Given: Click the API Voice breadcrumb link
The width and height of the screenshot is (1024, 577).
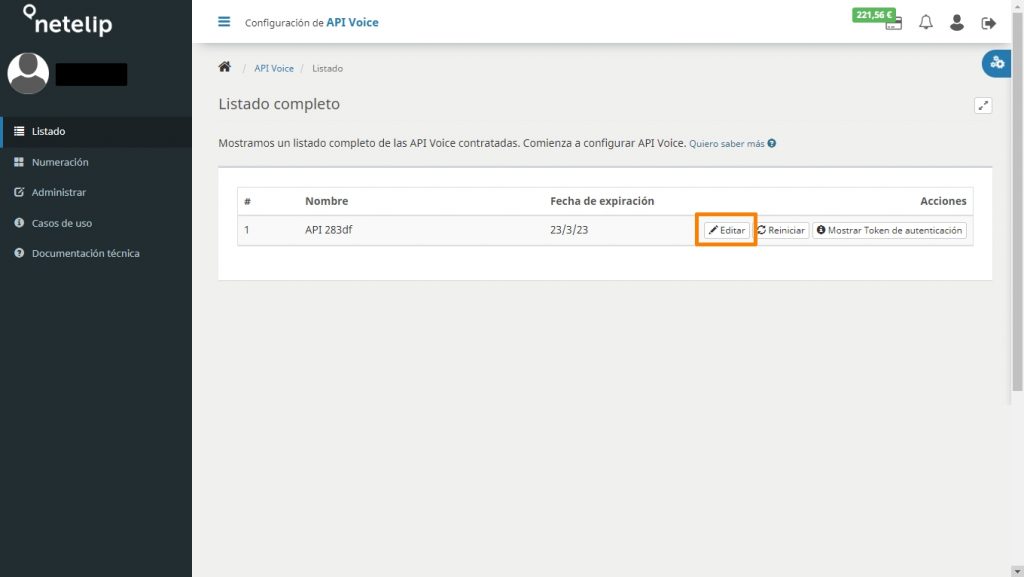Looking at the screenshot, I should tap(273, 68).
